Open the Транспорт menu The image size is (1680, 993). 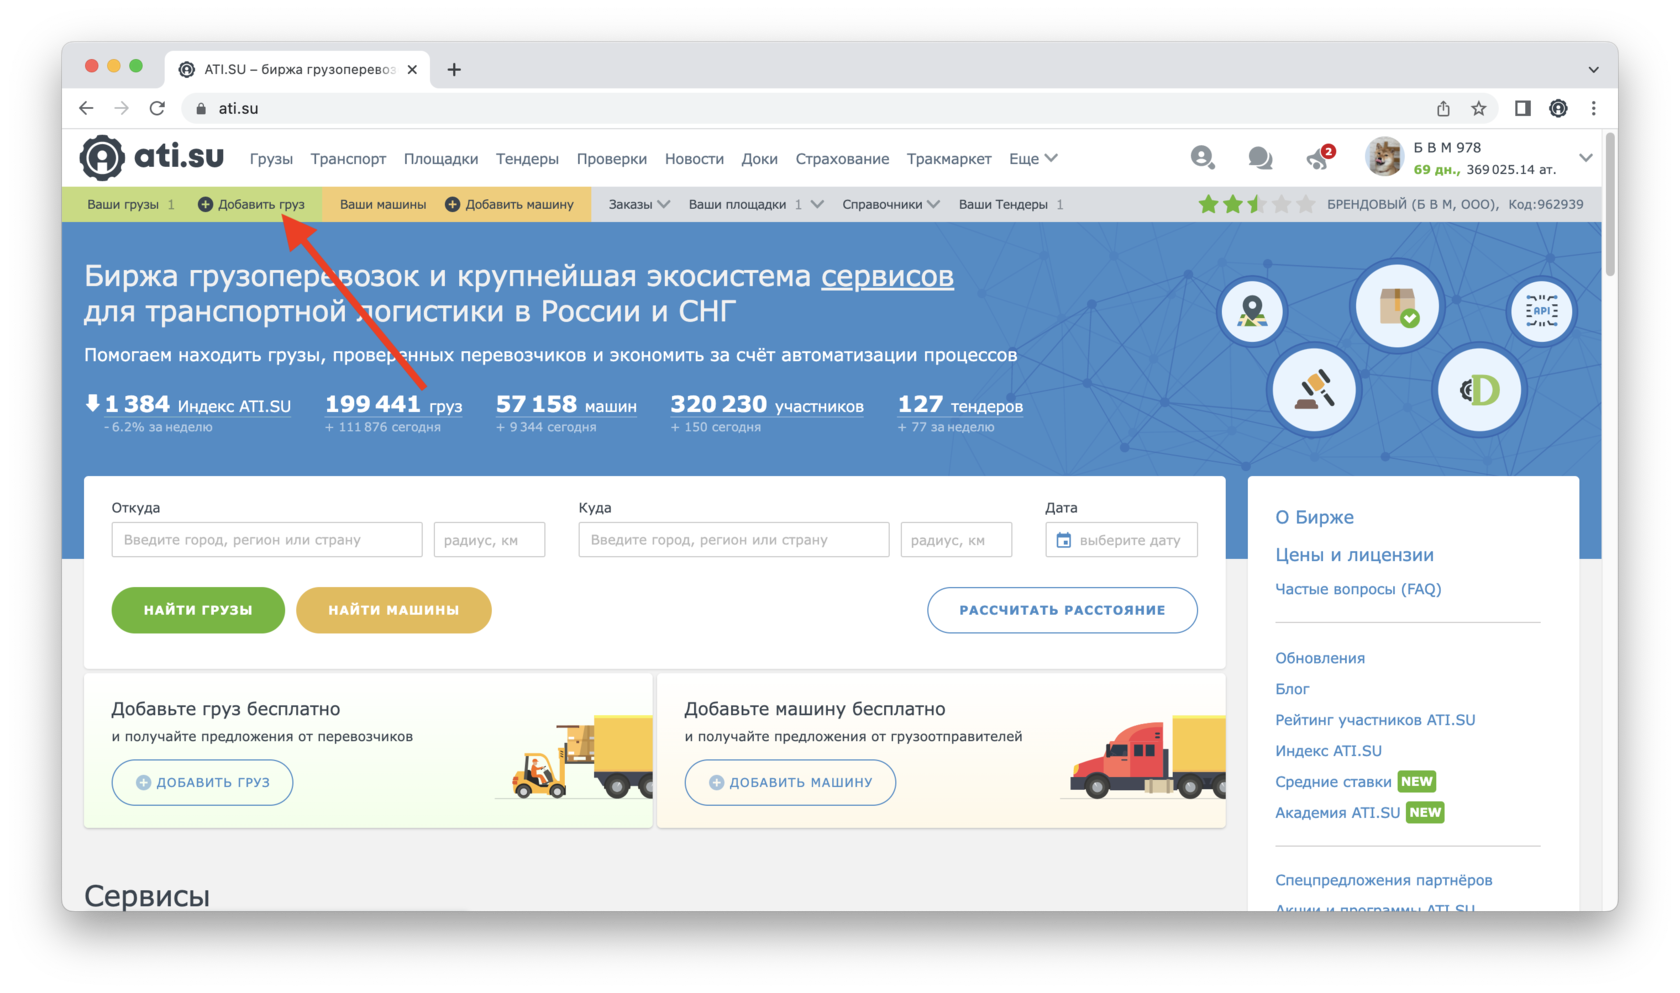tap(348, 158)
